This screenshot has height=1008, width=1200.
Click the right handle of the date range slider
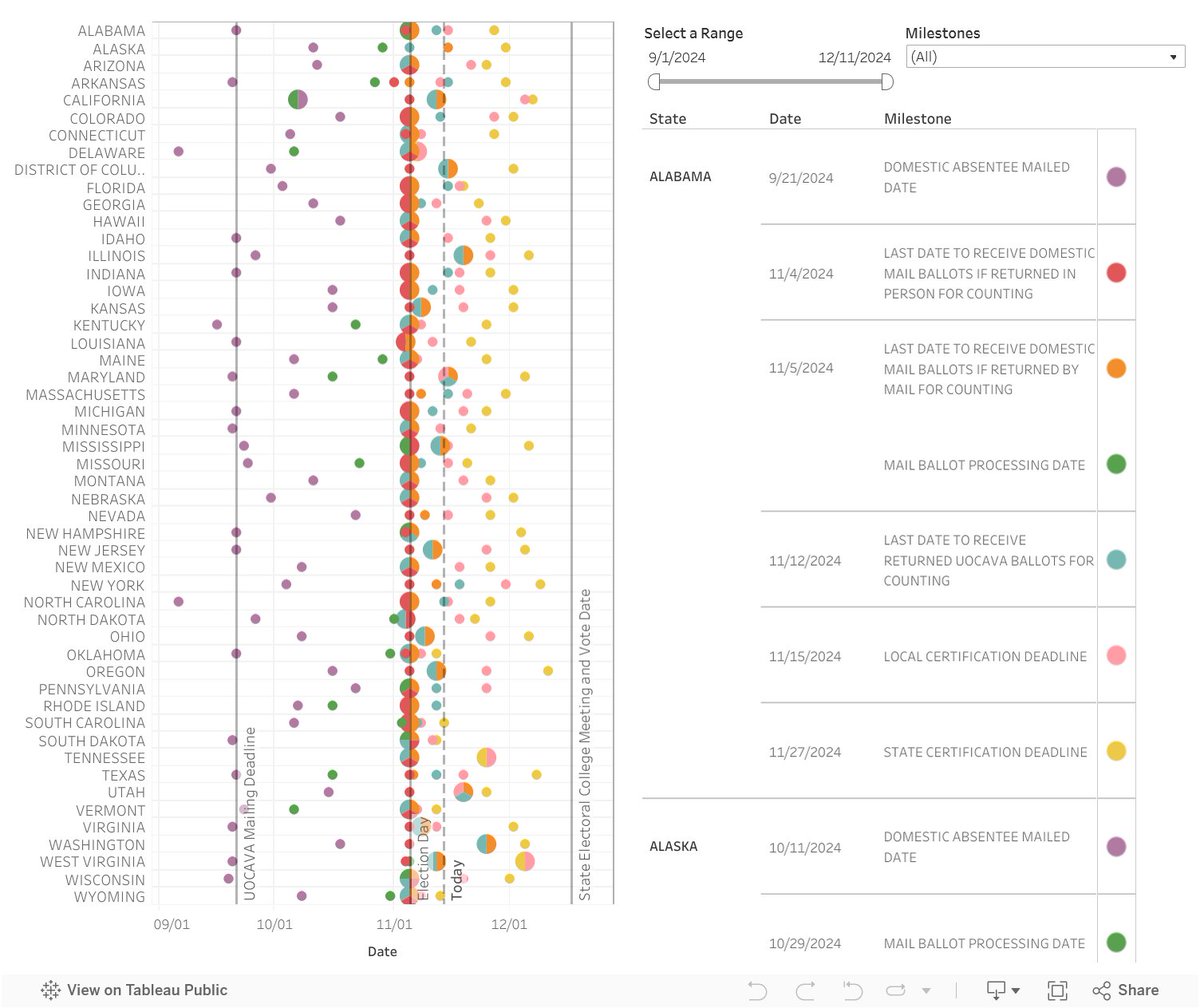[x=887, y=81]
